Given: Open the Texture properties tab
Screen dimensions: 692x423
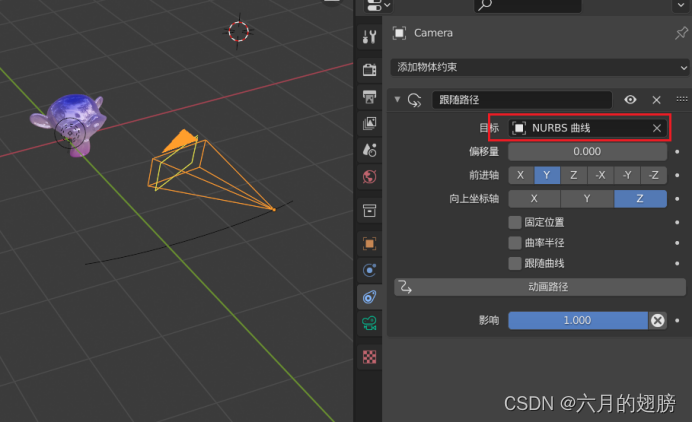Looking at the screenshot, I should pyautogui.click(x=369, y=357).
